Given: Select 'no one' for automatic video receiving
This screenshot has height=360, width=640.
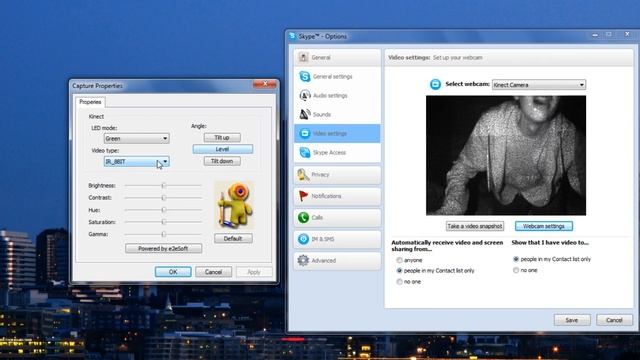Looking at the screenshot, I should pos(400,282).
